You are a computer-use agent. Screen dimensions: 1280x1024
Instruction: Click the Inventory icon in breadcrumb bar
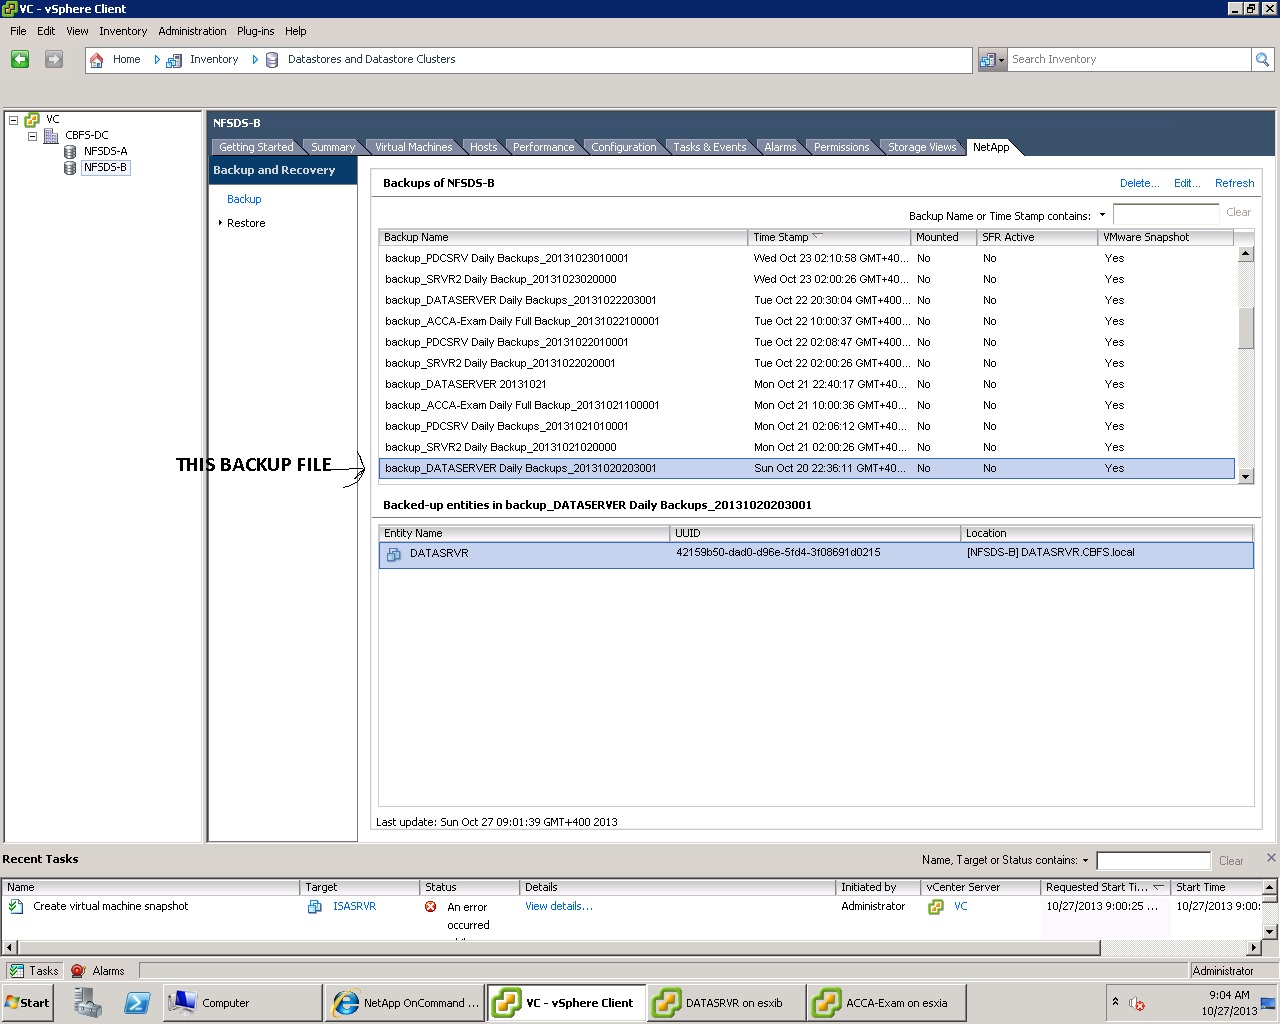(x=174, y=60)
